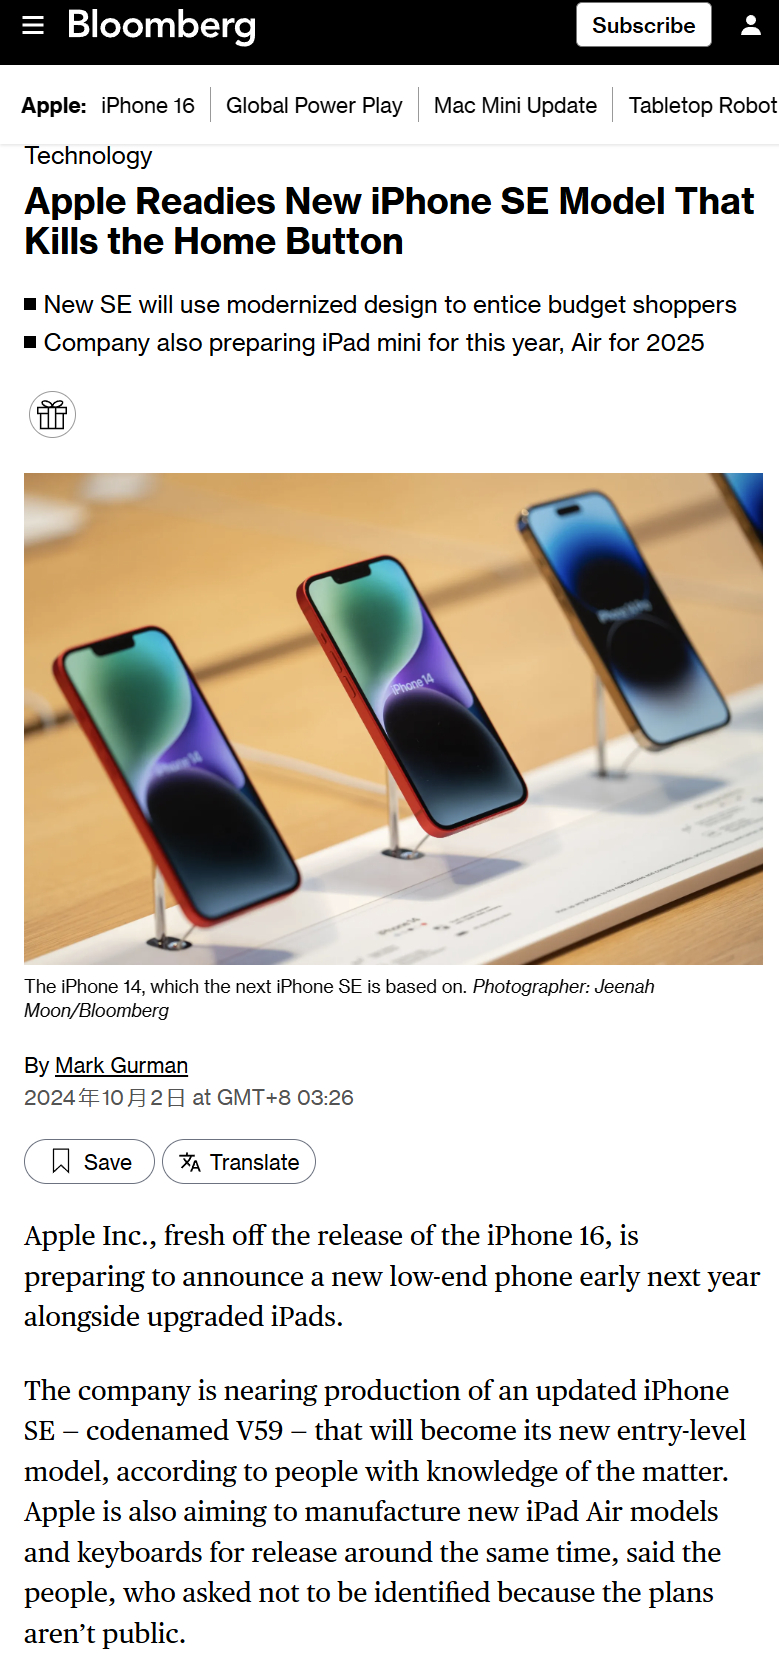The image size is (779, 1656).
Task: Click the bookmark icon in Save
Action: click(61, 1161)
